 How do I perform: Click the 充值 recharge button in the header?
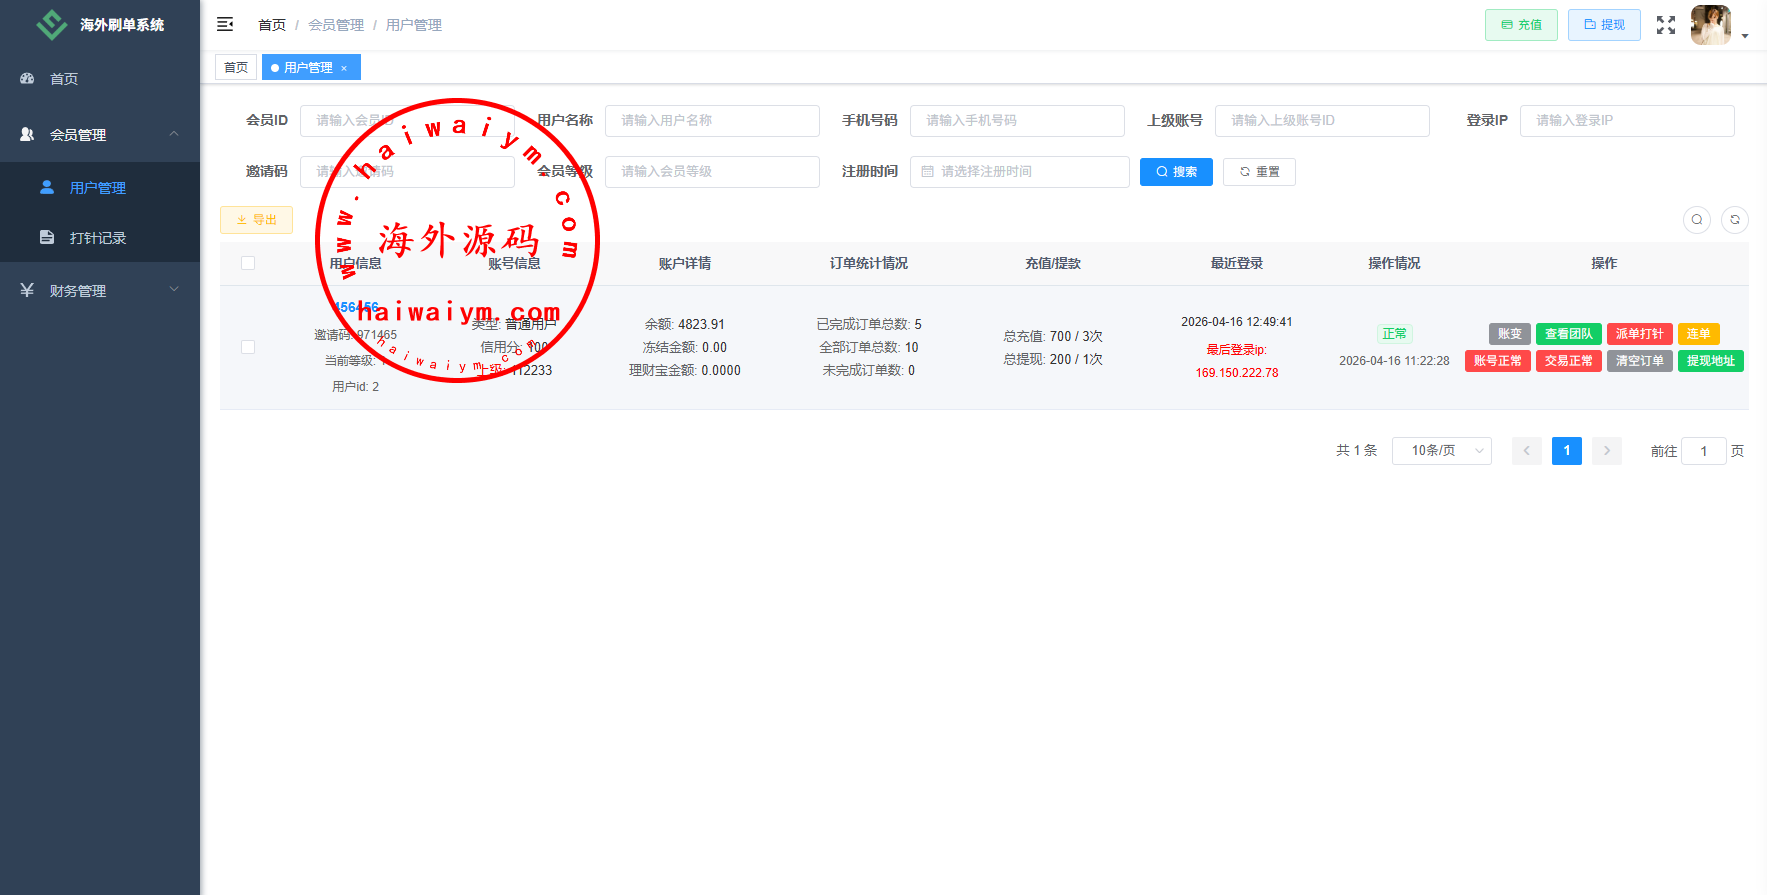(1520, 25)
